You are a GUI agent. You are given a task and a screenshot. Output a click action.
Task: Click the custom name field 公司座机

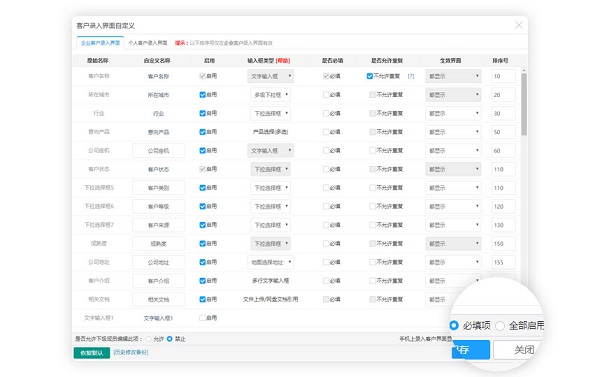(158, 150)
